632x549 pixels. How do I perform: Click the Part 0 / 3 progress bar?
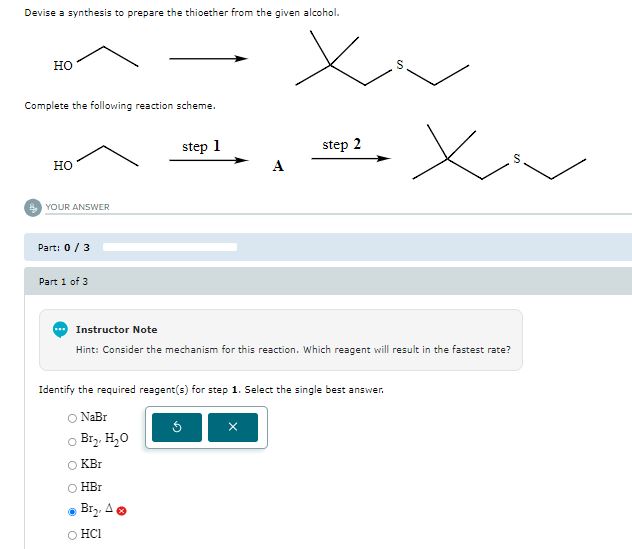point(170,247)
